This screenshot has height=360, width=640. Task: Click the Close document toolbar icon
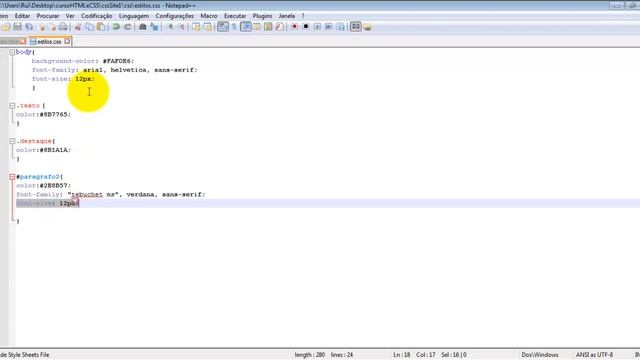pyautogui.click(x=41, y=27)
